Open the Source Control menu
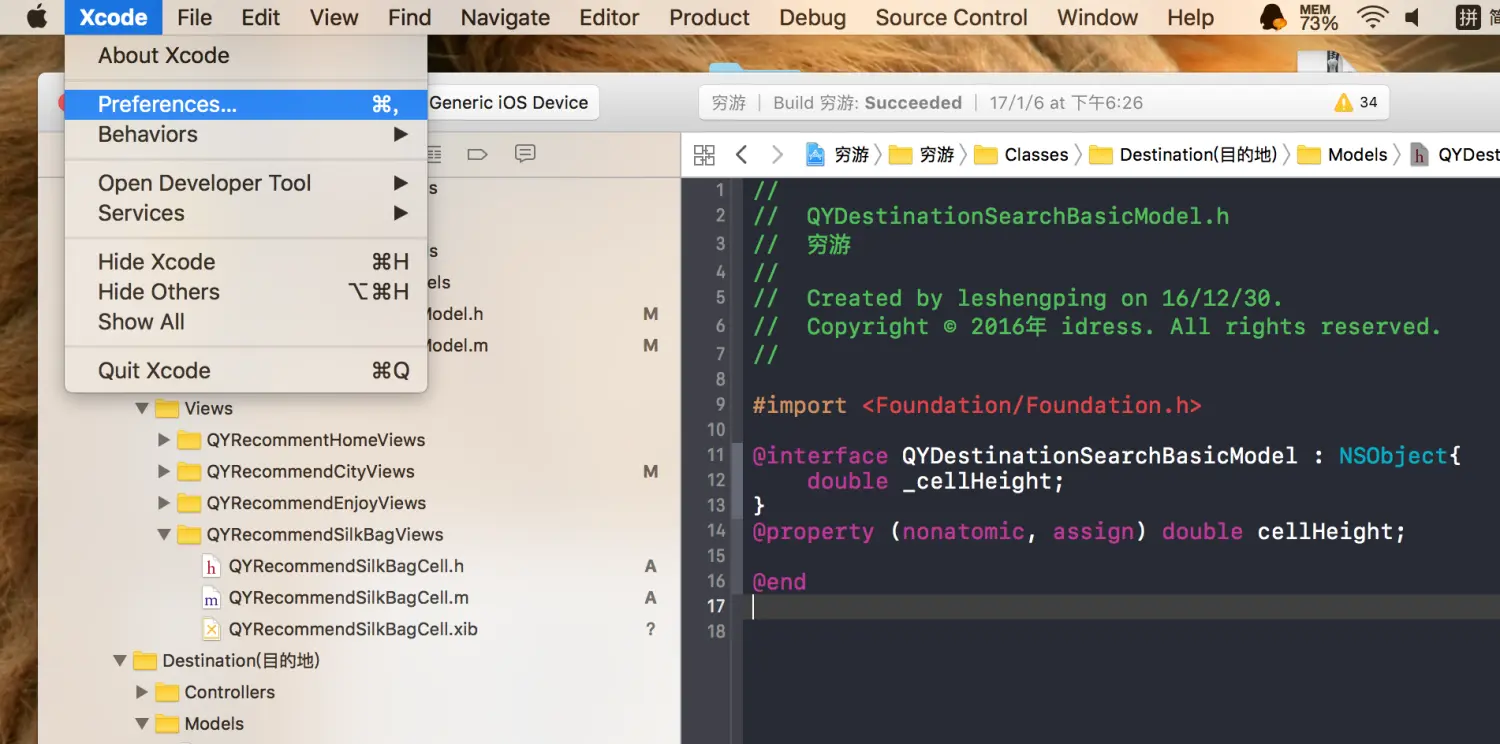1500x744 pixels. point(951,17)
